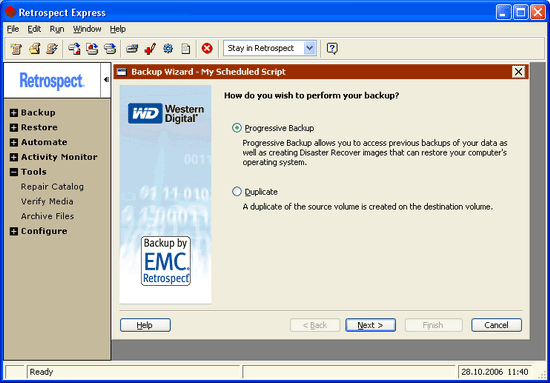Open the Run menu
Viewport: 550px width, 383px height.
[x=57, y=29]
